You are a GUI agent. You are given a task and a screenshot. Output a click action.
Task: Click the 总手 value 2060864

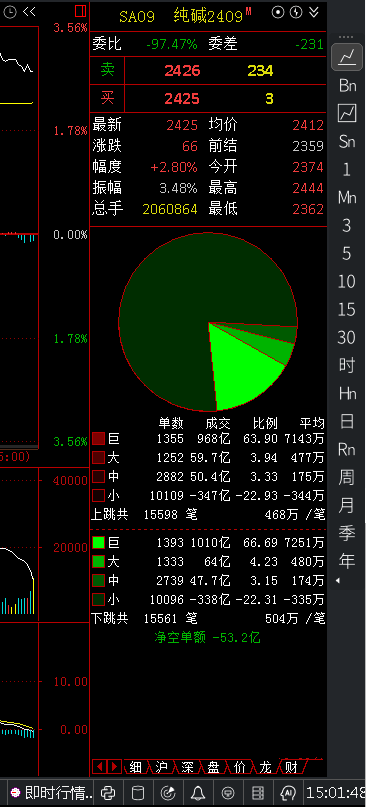coord(170,209)
